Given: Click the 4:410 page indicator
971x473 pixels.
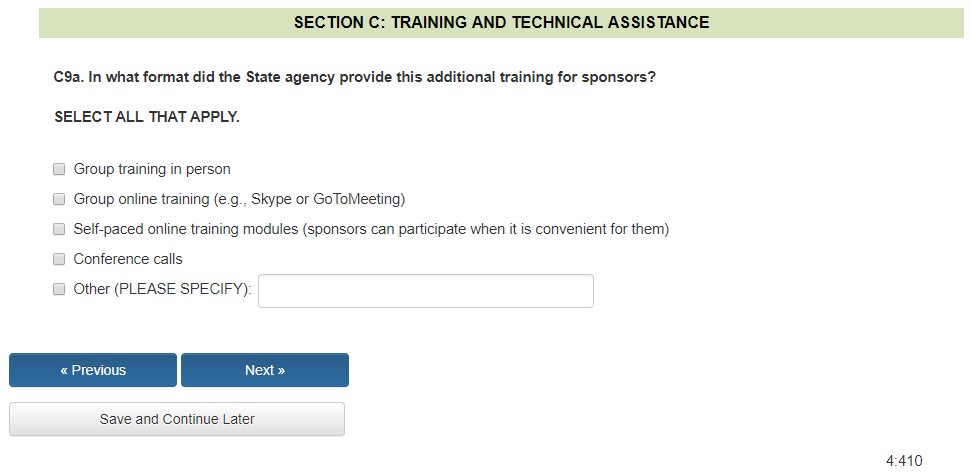Looking at the screenshot, I should coord(904,461).
